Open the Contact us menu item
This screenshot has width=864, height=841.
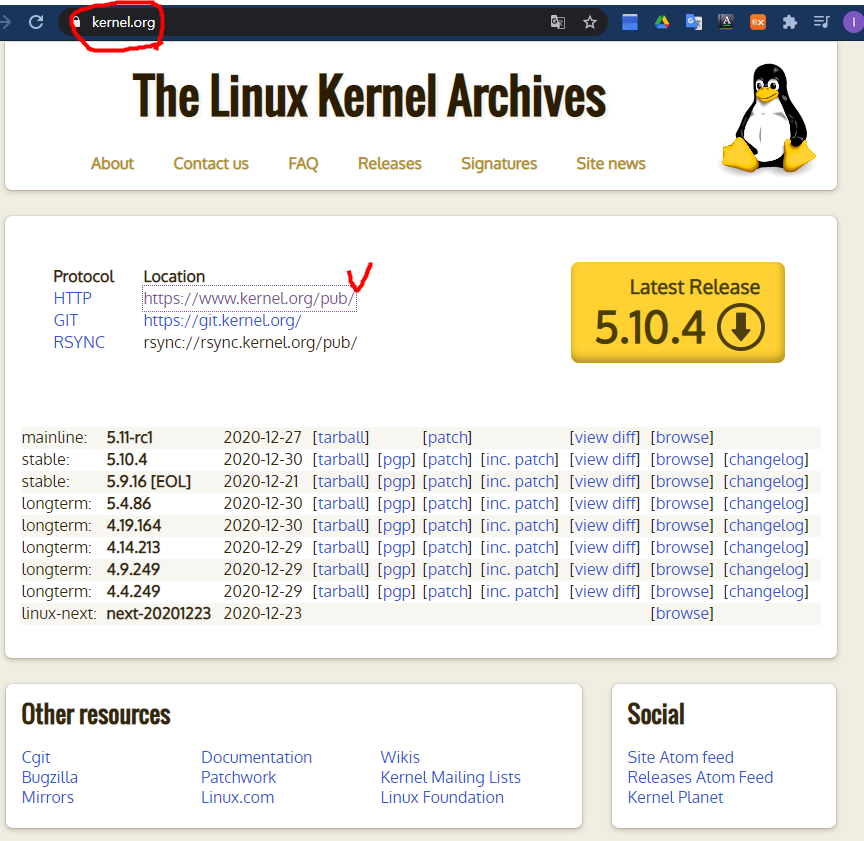pos(211,164)
